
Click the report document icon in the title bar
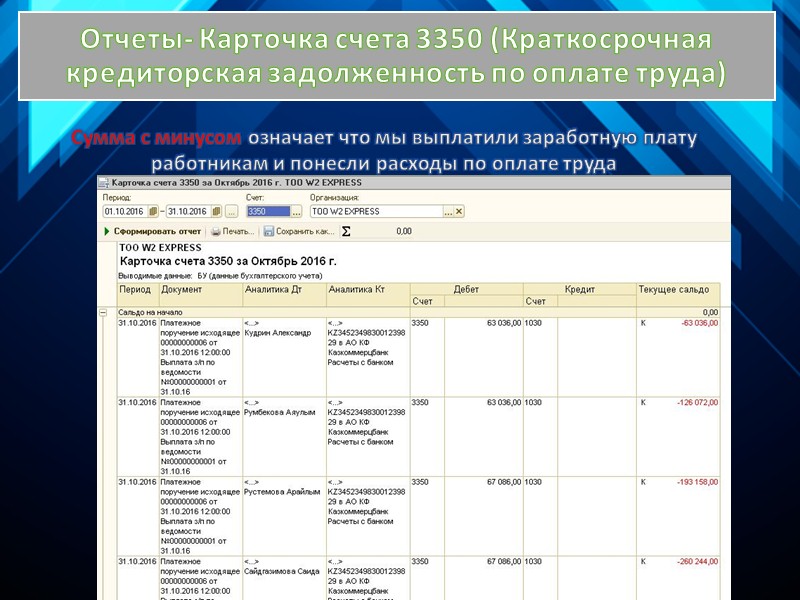[x=104, y=183]
